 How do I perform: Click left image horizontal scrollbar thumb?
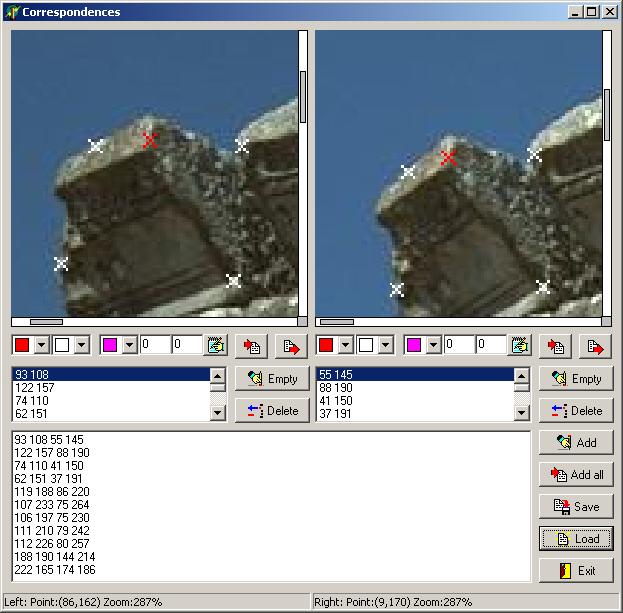[x=46, y=322]
